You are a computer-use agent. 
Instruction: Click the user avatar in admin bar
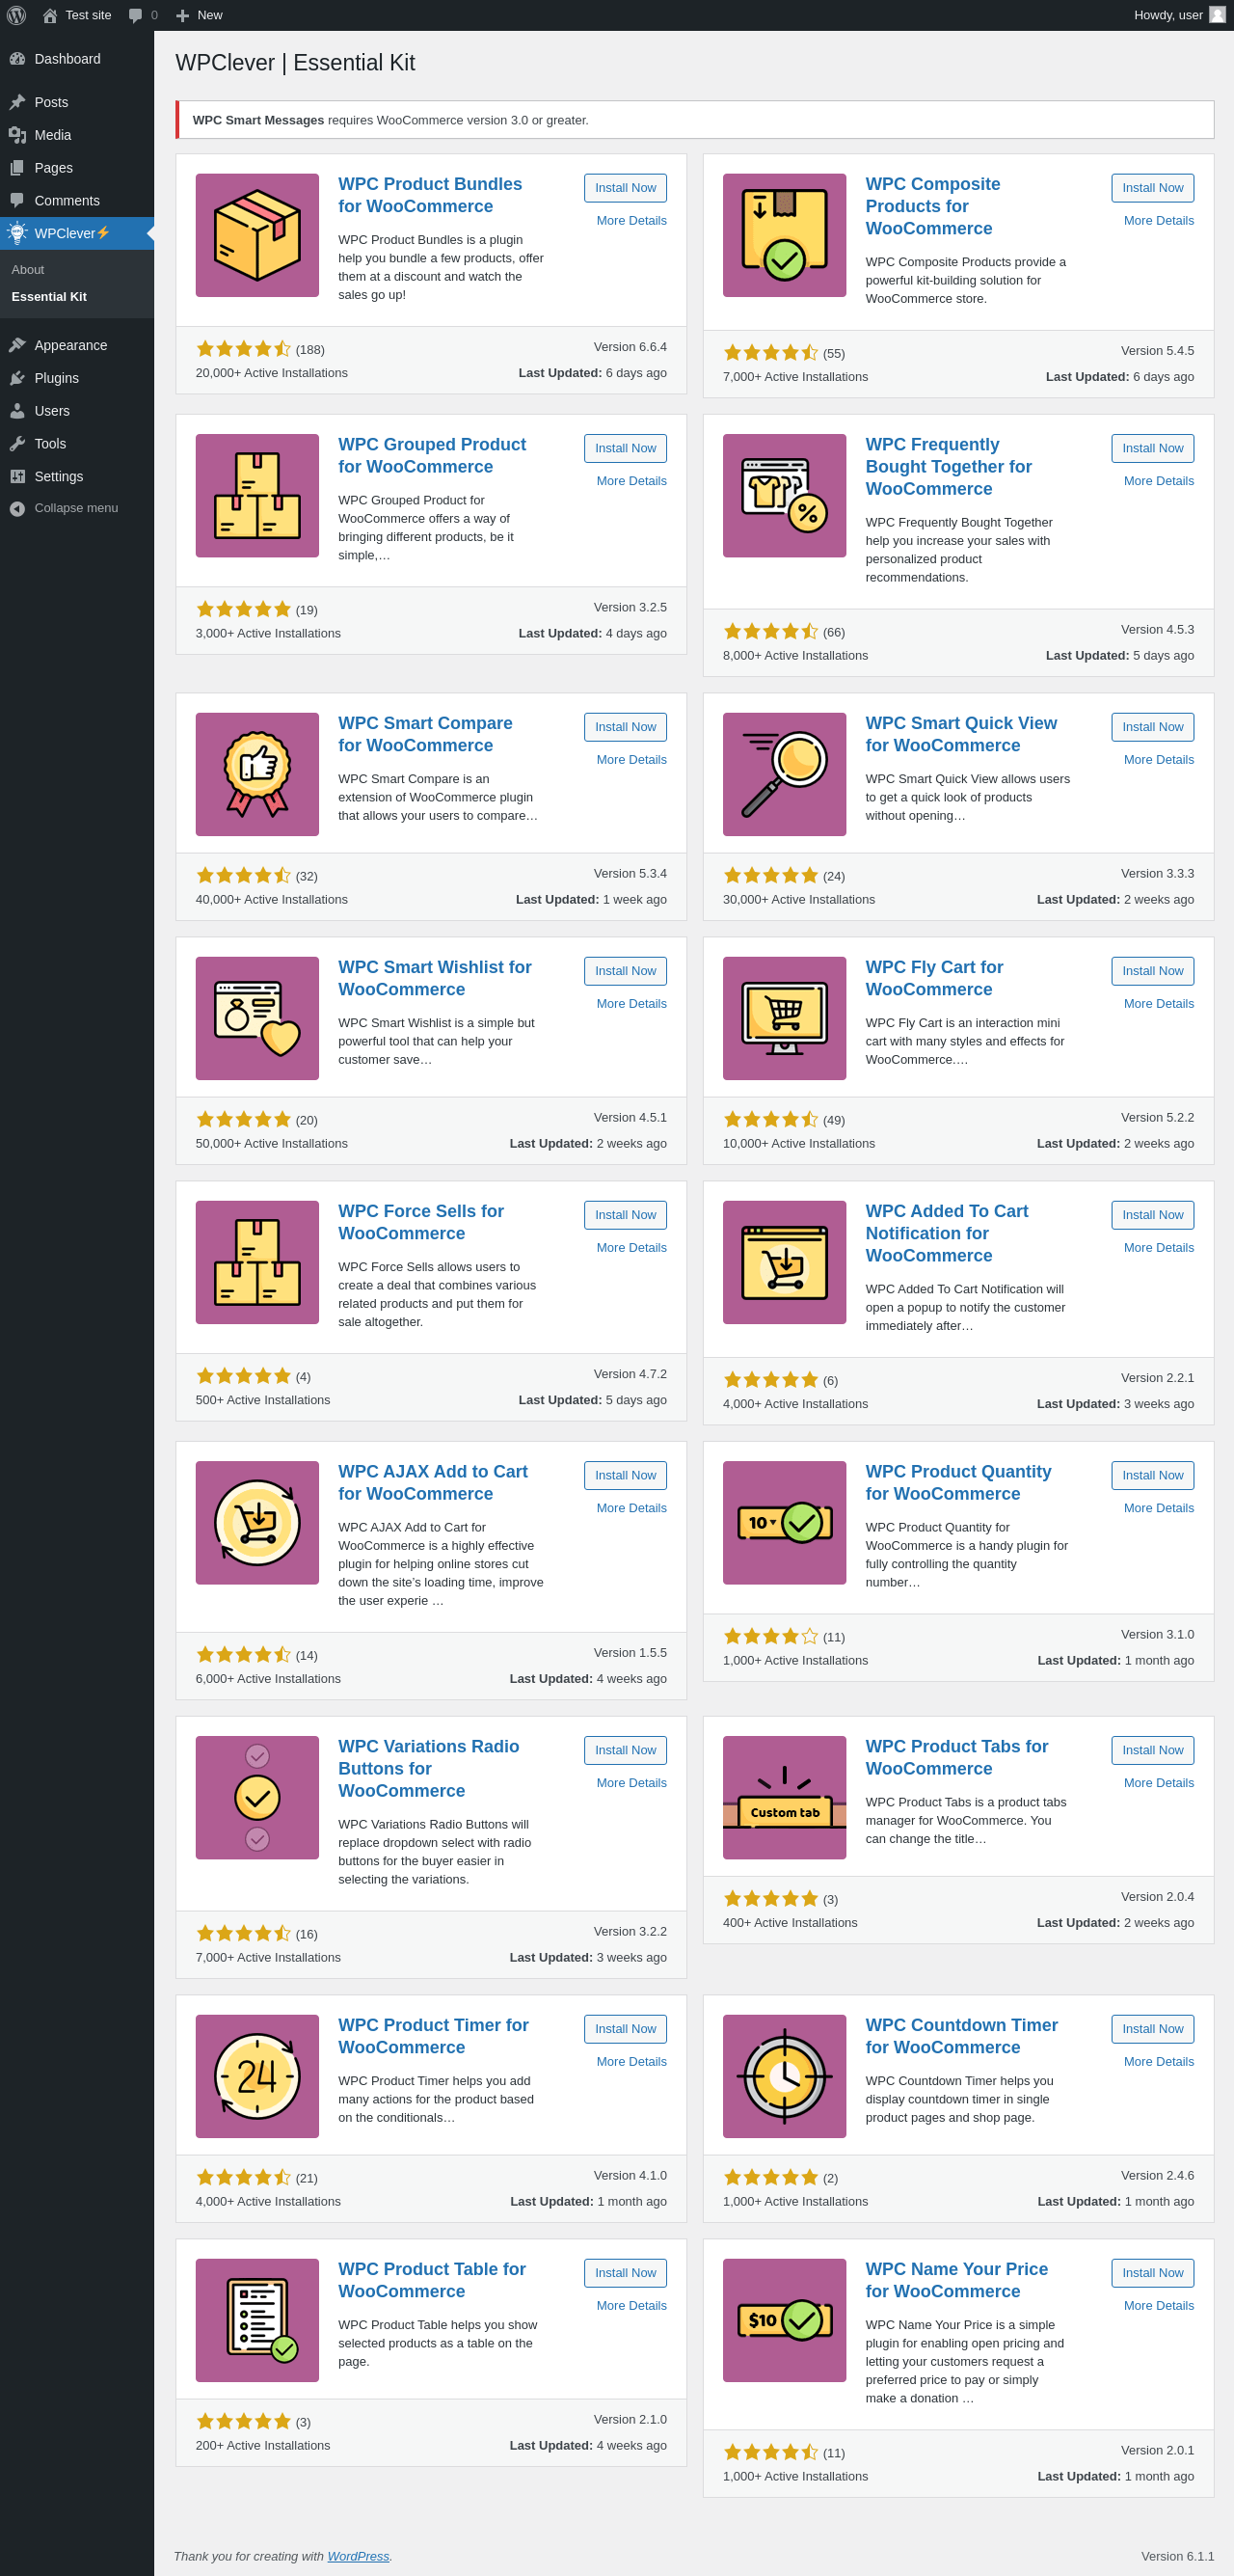tap(1216, 15)
